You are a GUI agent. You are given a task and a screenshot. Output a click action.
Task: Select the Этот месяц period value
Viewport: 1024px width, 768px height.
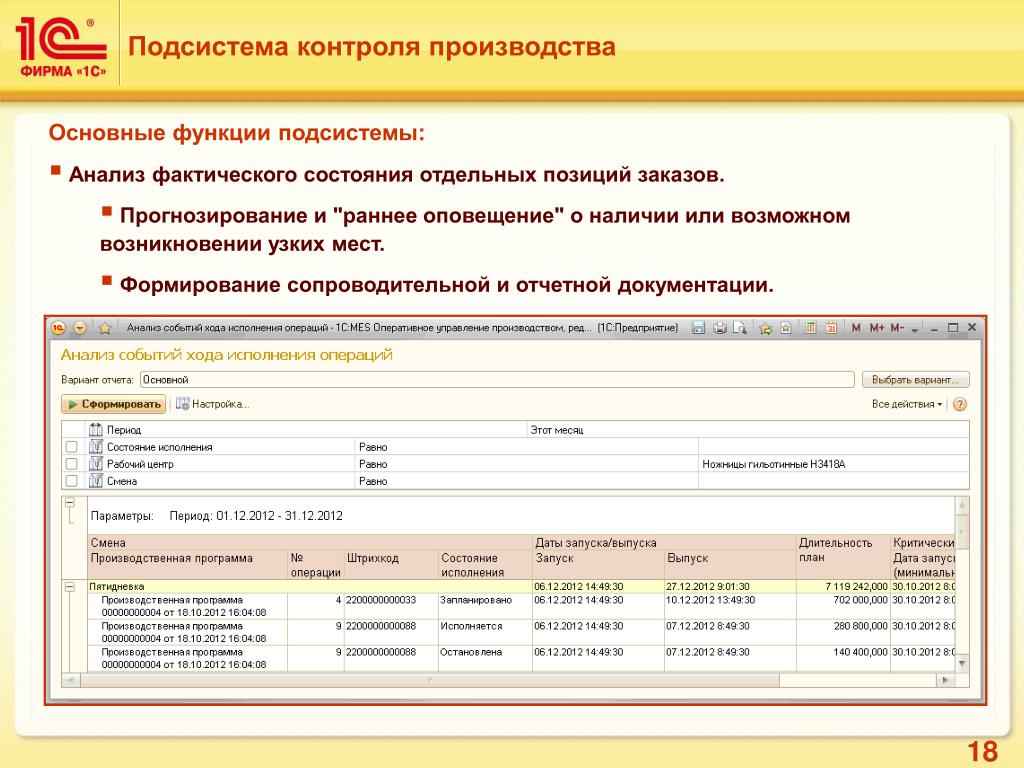[557, 430]
